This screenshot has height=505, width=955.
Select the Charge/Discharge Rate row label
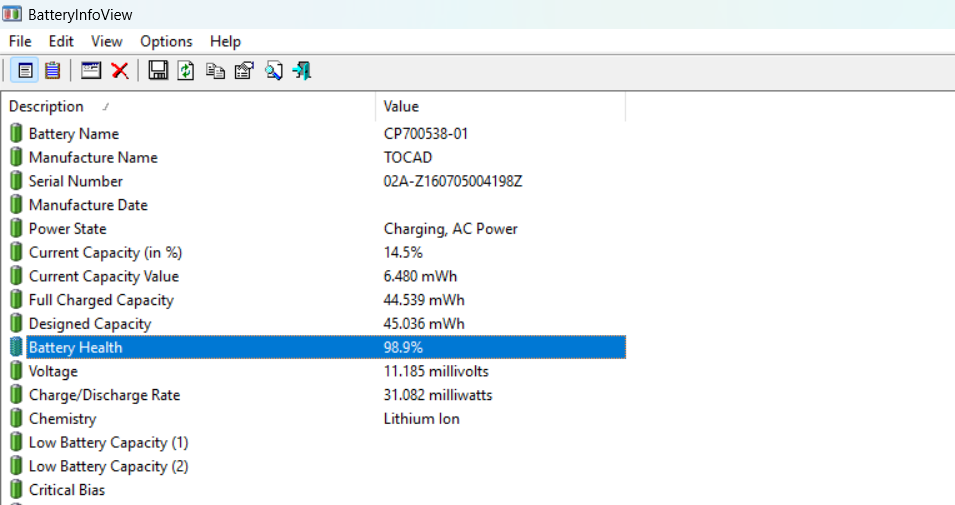[105, 395]
